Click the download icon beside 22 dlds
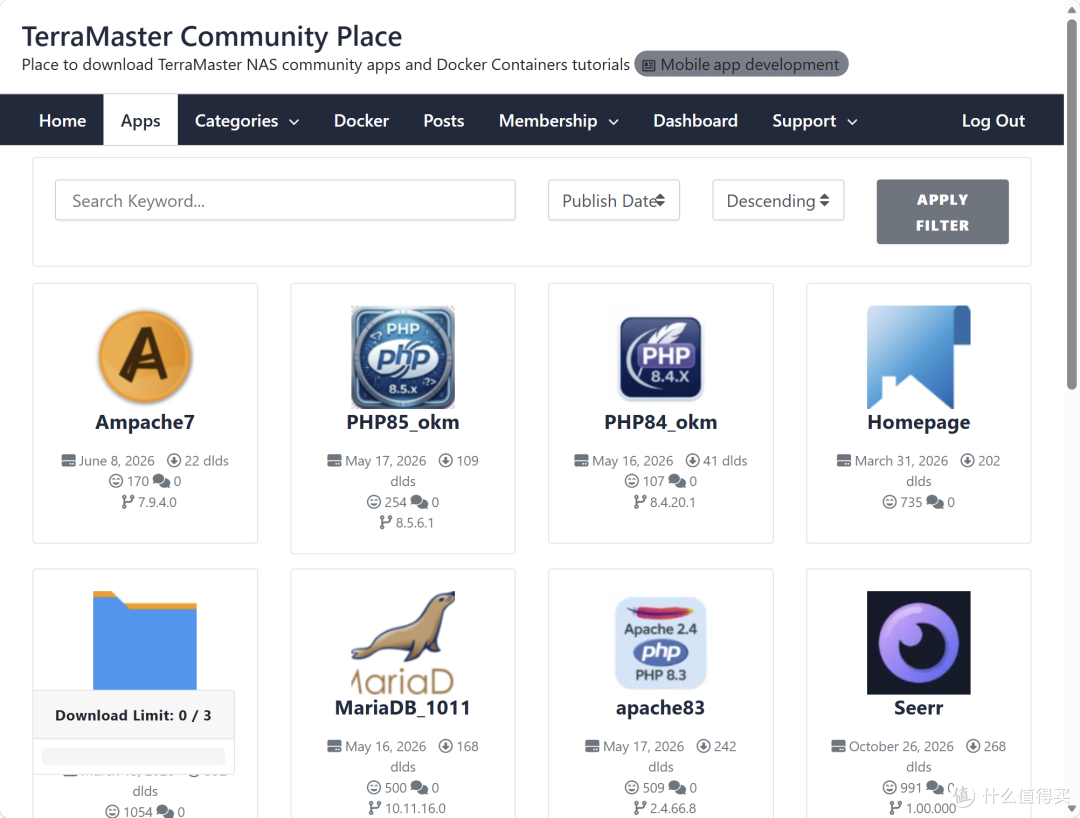This screenshot has height=818, width=1080. coord(174,461)
